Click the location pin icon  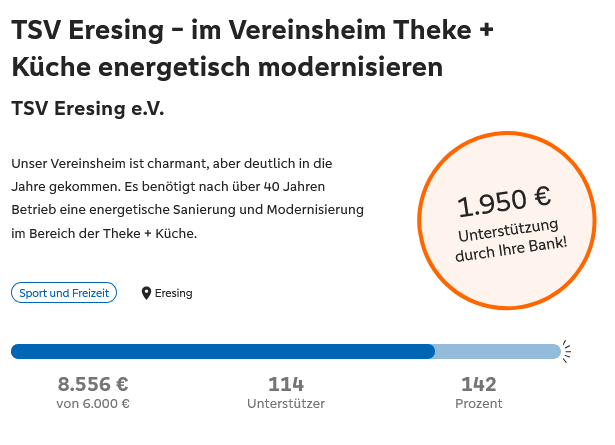click(x=146, y=293)
